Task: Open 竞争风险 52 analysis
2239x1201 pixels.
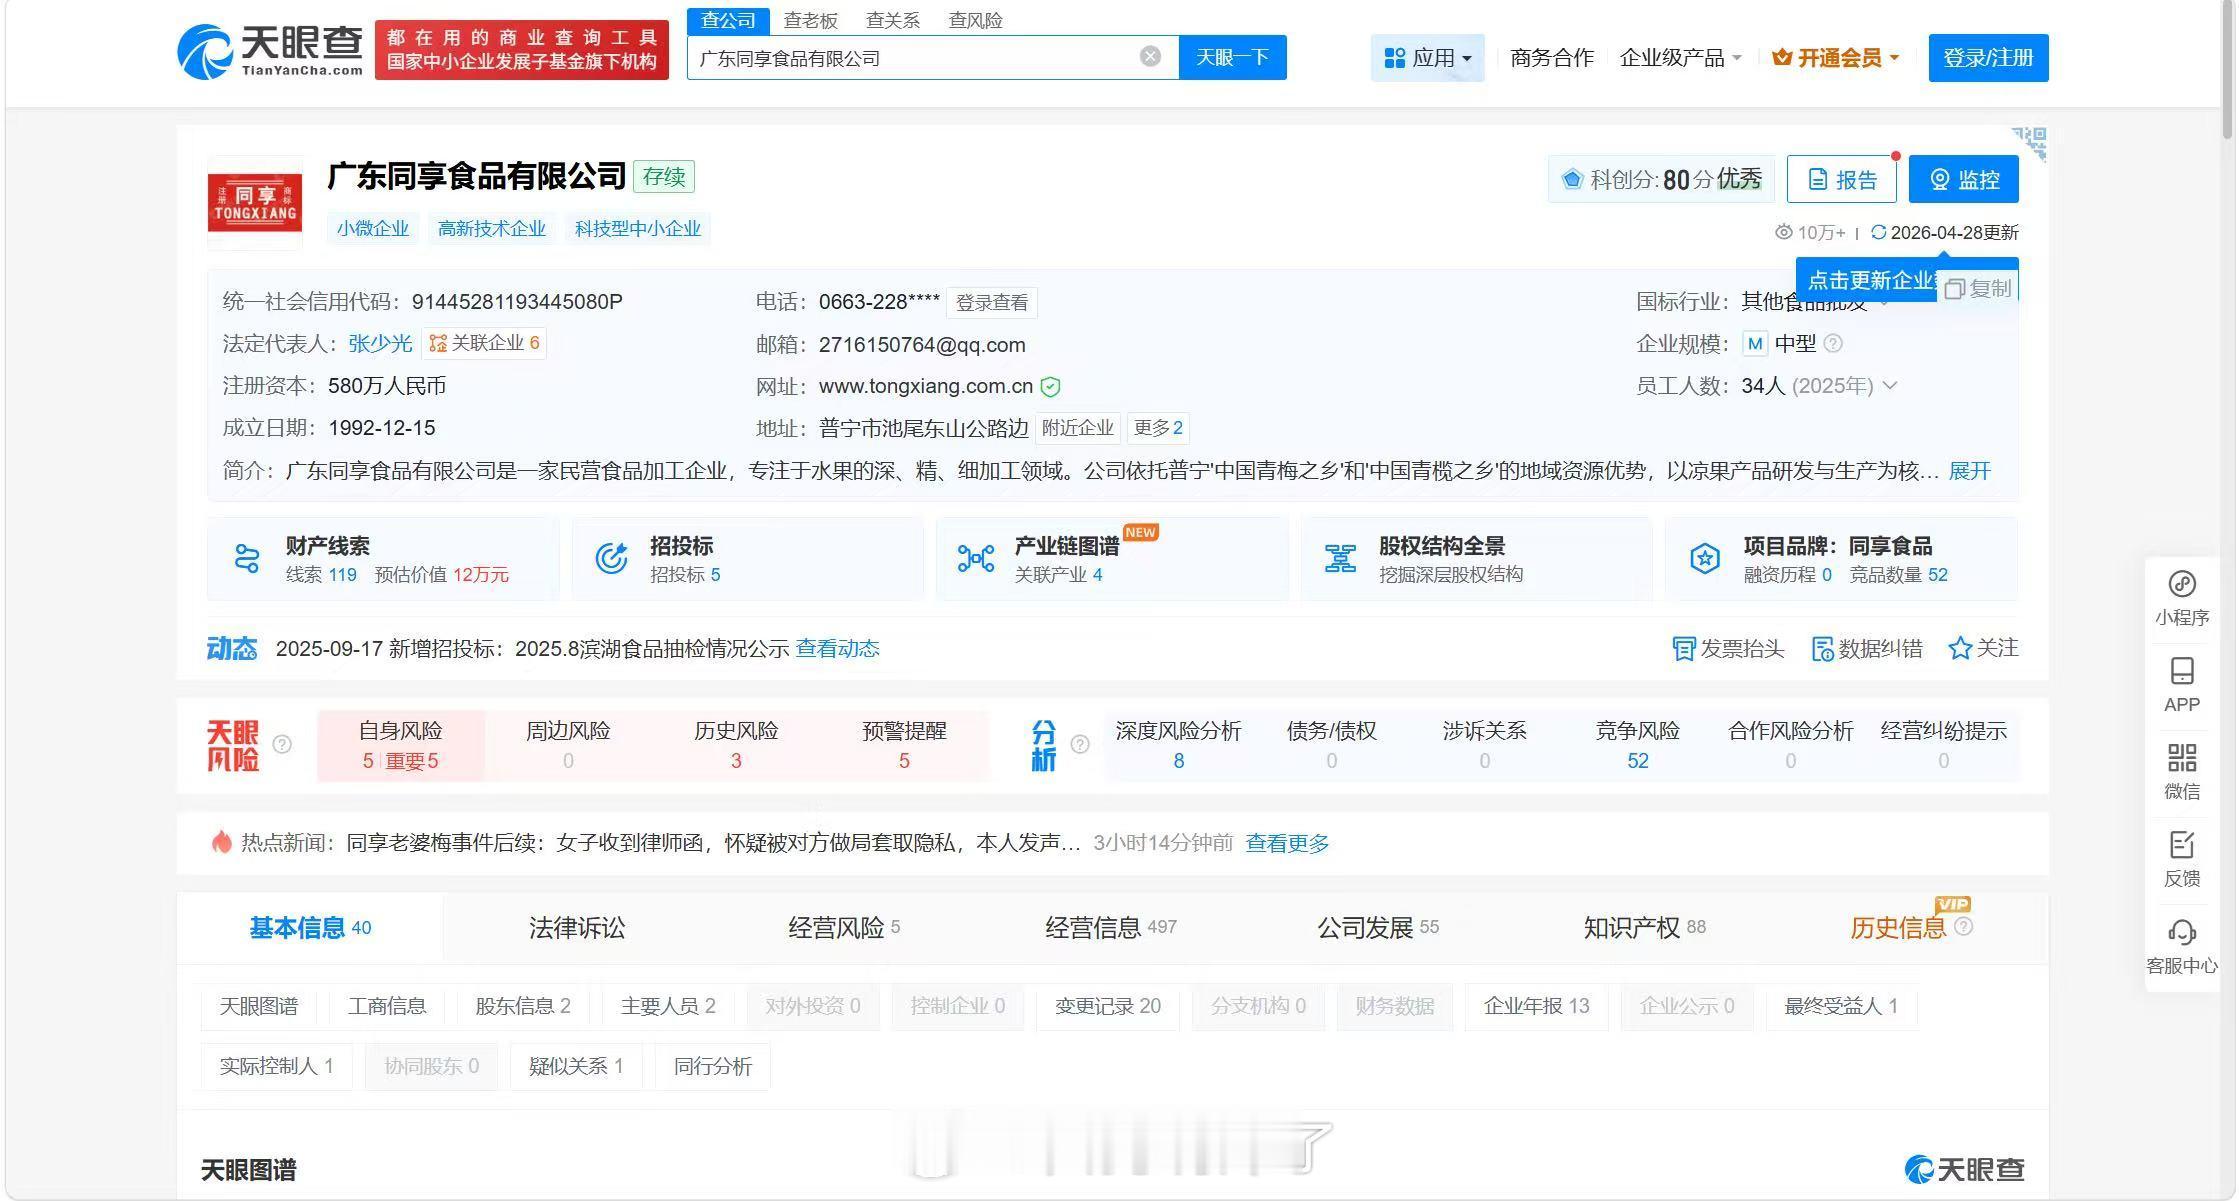Action: [x=1637, y=745]
